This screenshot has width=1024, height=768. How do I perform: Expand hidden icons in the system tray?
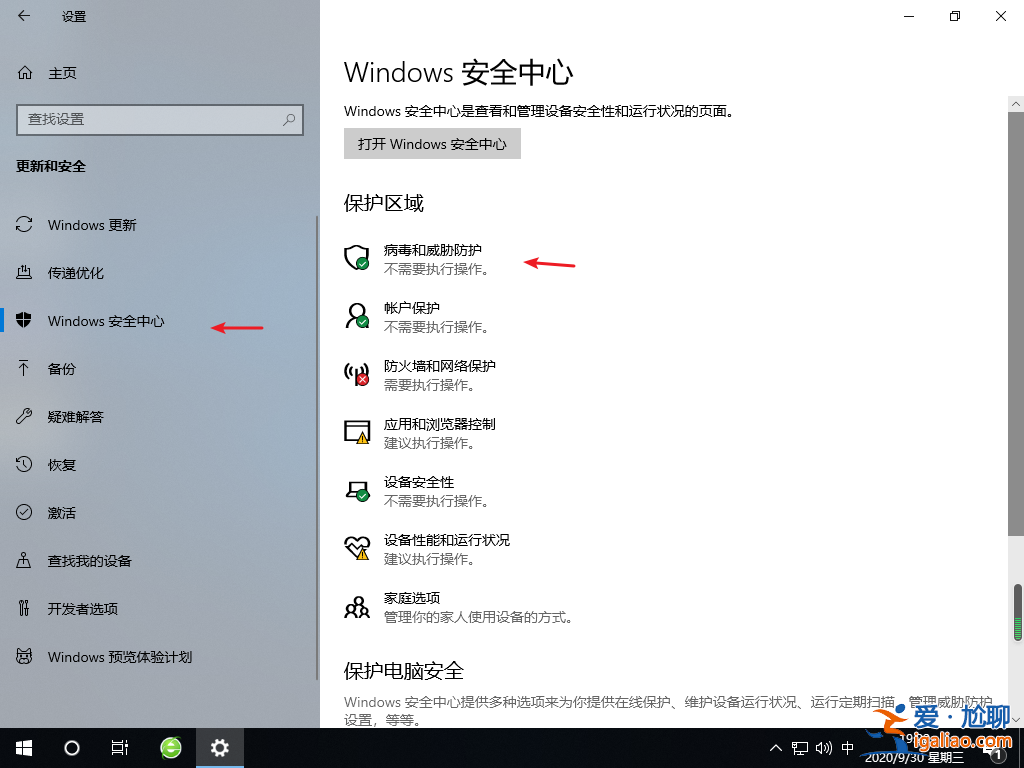coord(776,747)
